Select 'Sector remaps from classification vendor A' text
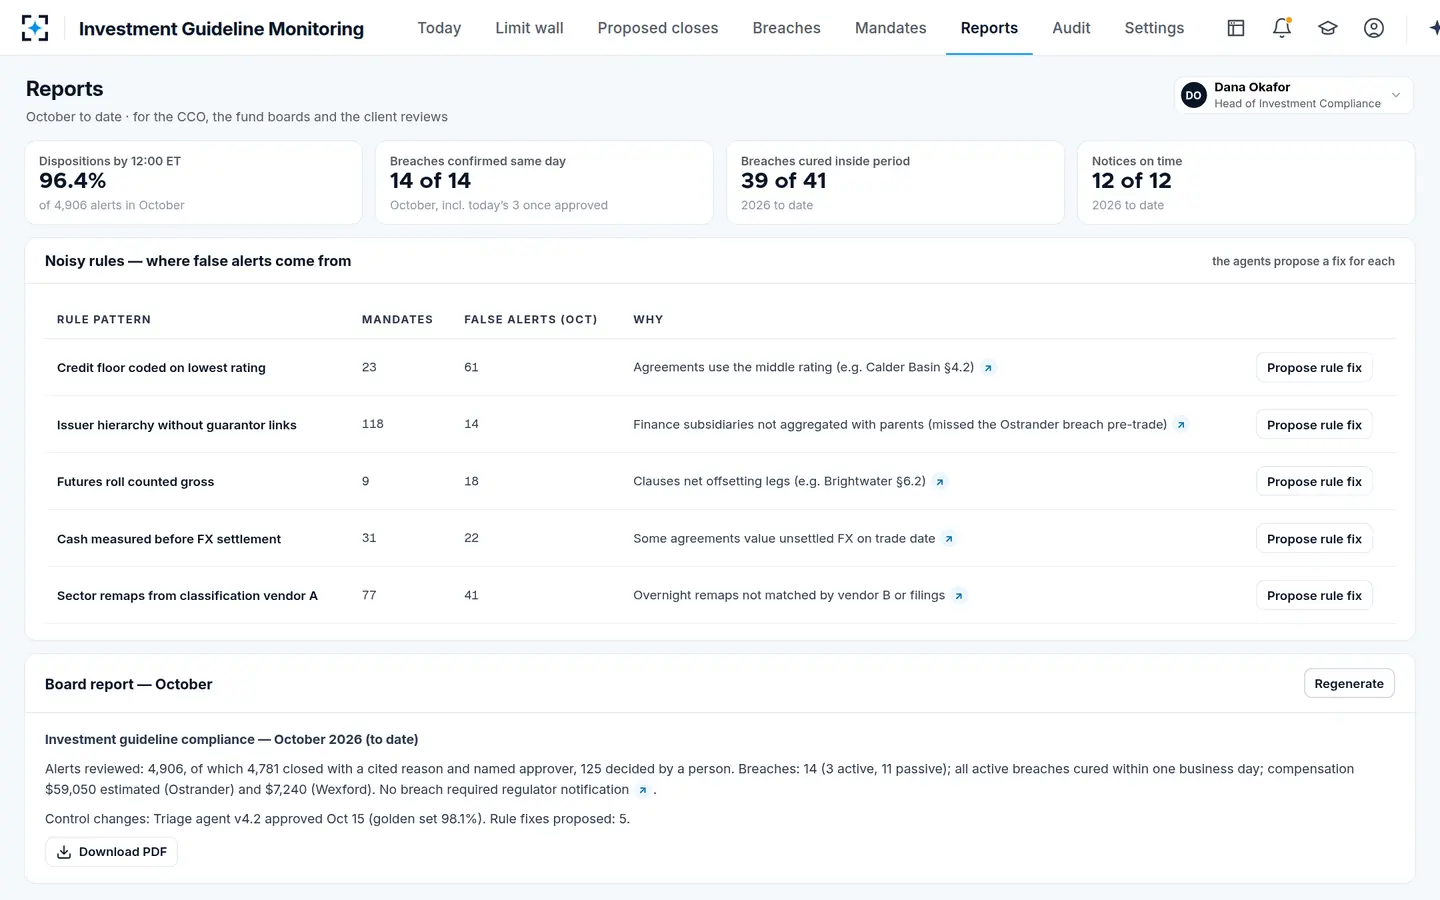1440x900 pixels. pyautogui.click(x=187, y=596)
